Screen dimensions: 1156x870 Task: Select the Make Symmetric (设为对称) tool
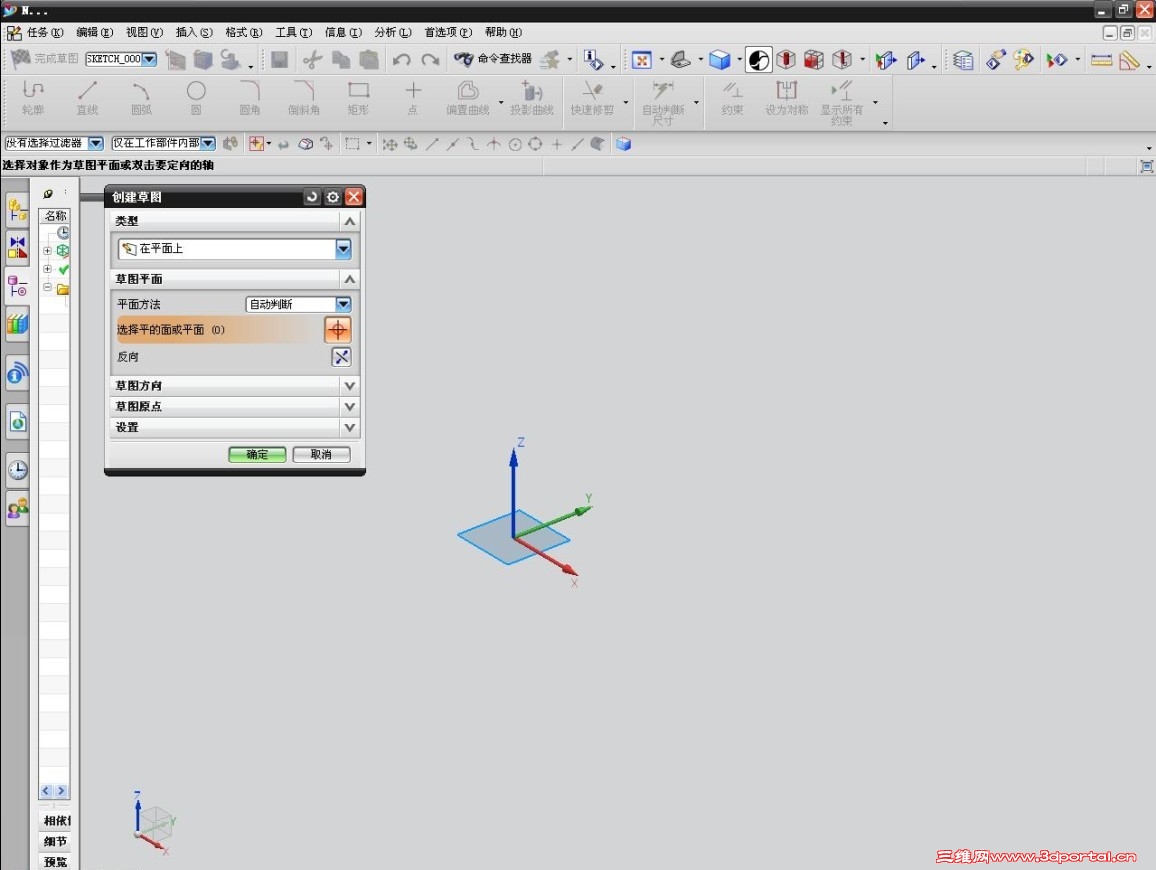click(786, 98)
